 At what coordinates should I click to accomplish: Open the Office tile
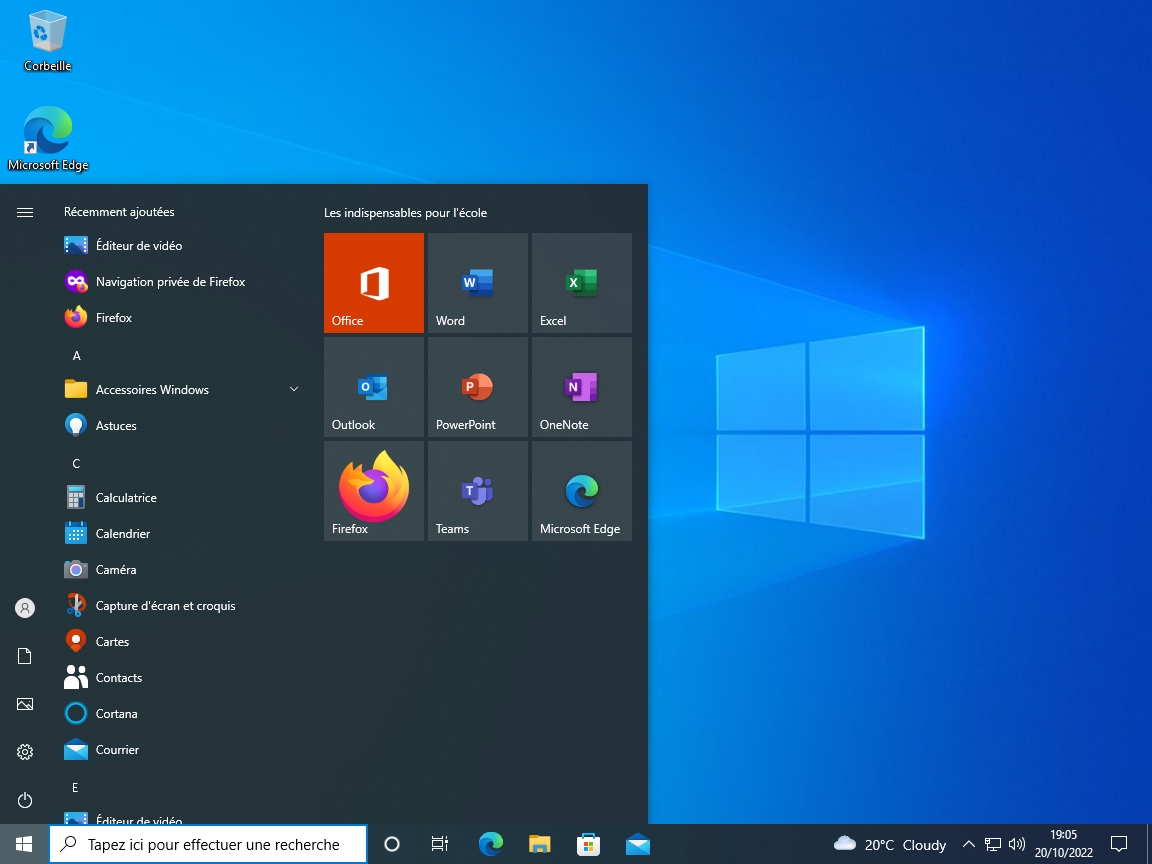[373, 283]
